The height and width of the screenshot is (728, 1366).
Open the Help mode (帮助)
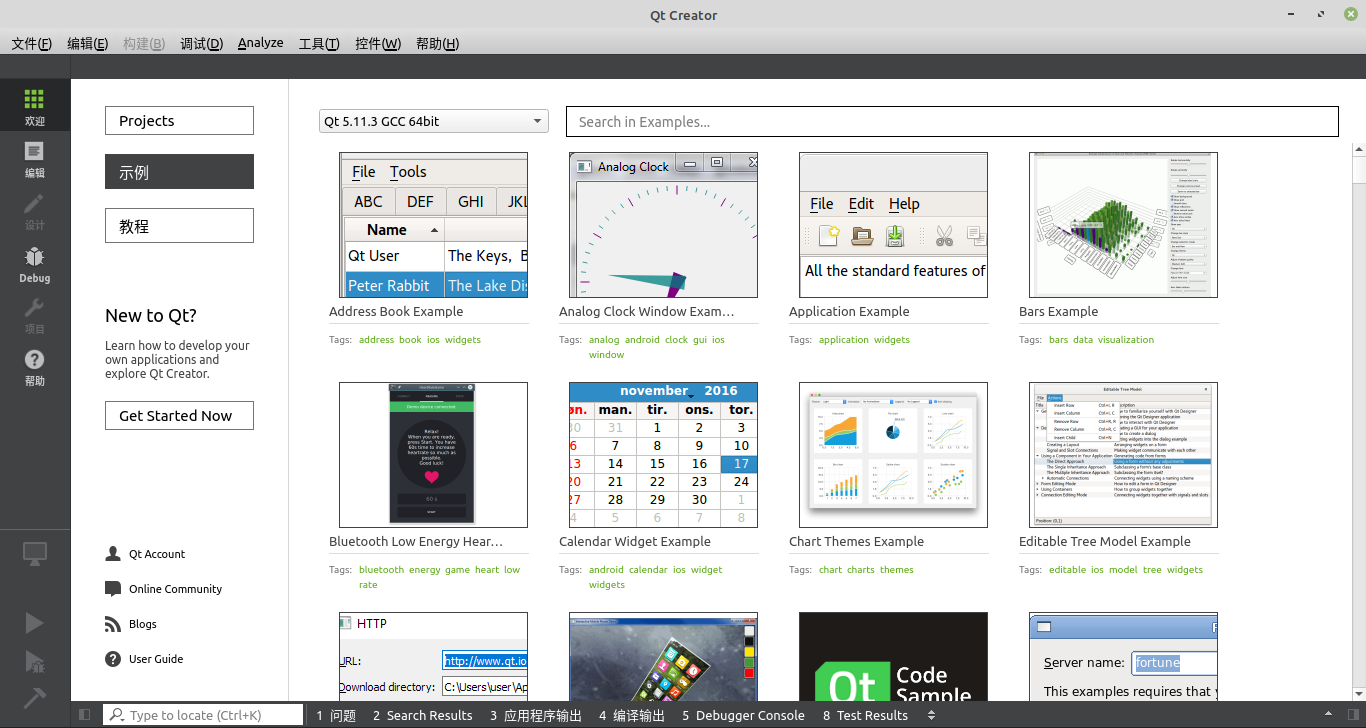coord(35,368)
